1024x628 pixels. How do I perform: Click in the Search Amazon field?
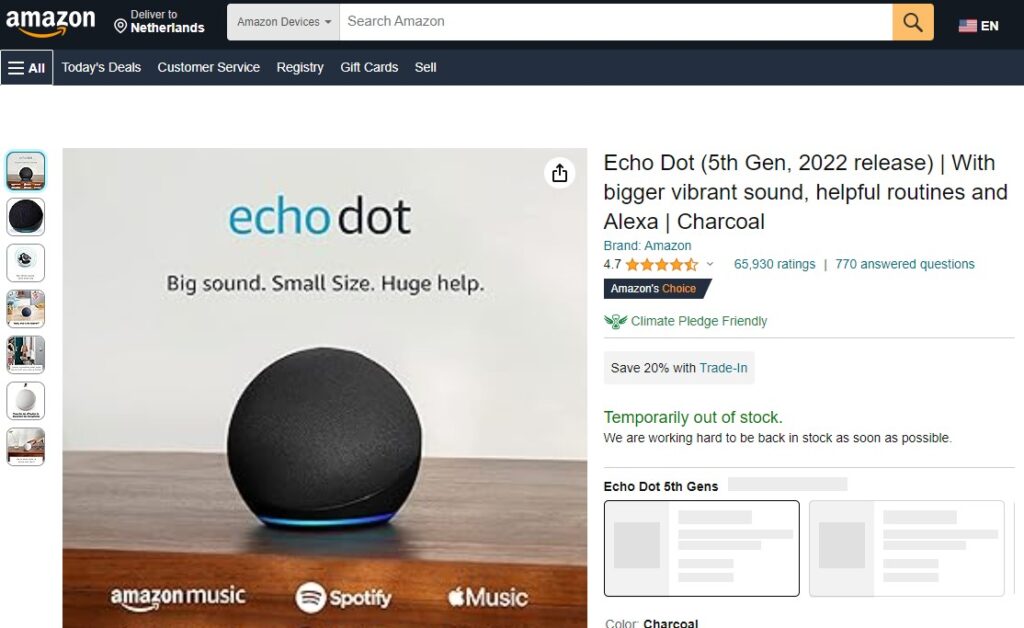click(x=616, y=22)
